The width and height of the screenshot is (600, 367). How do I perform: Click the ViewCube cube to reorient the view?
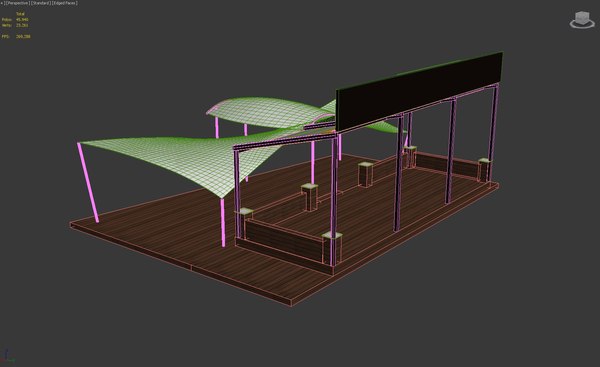[582, 18]
